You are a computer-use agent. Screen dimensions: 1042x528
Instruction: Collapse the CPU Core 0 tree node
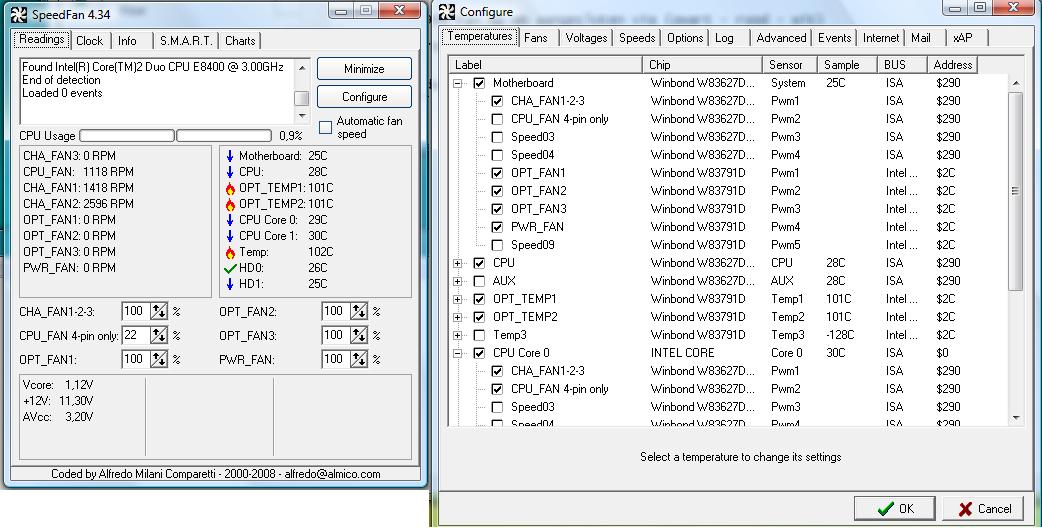[x=457, y=353]
